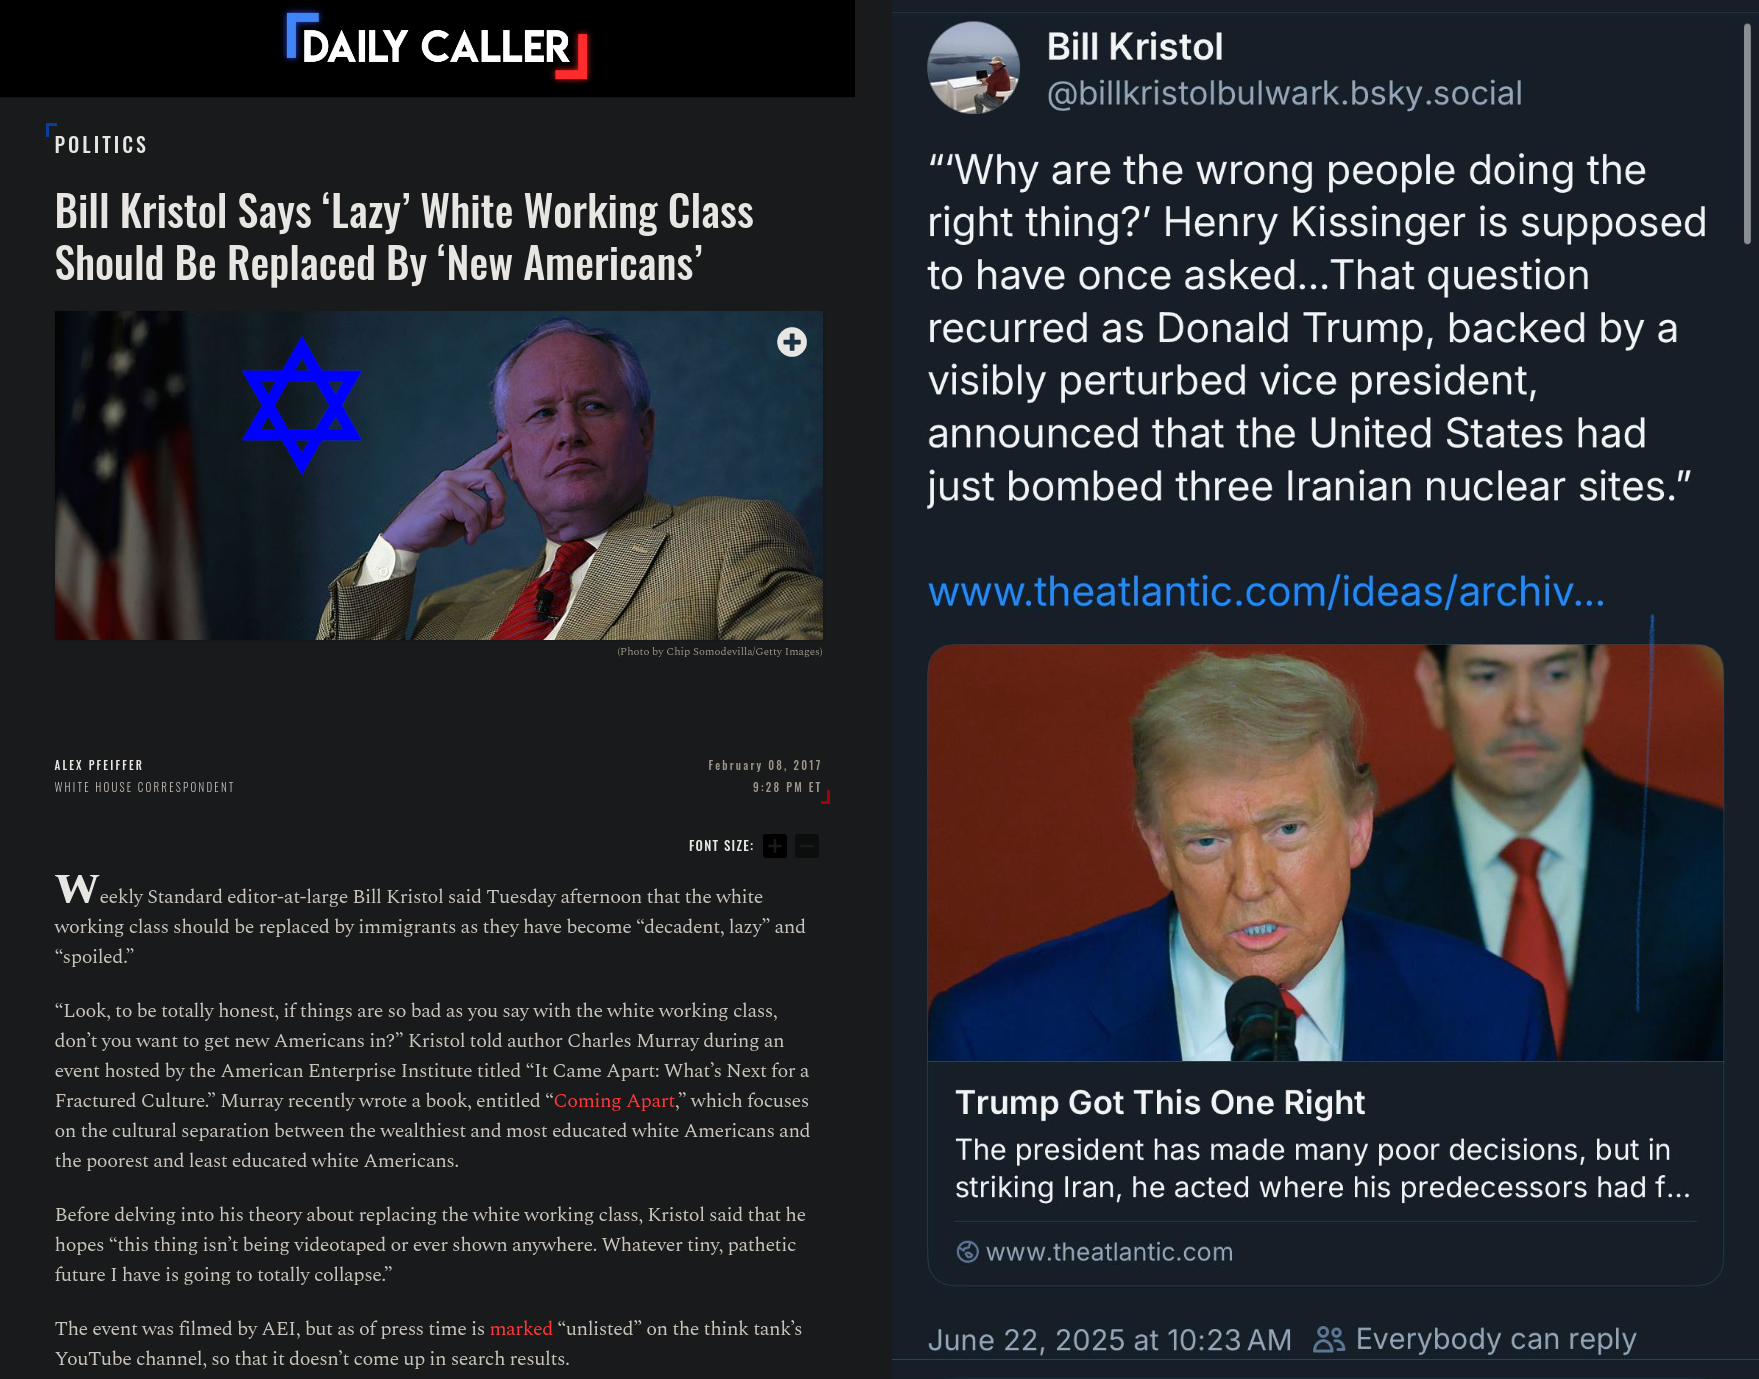The height and width of the screenshot is (1379, 1759).
Task: Click the 'Trump Got This One Right' title
Action: (1159, 1102)
